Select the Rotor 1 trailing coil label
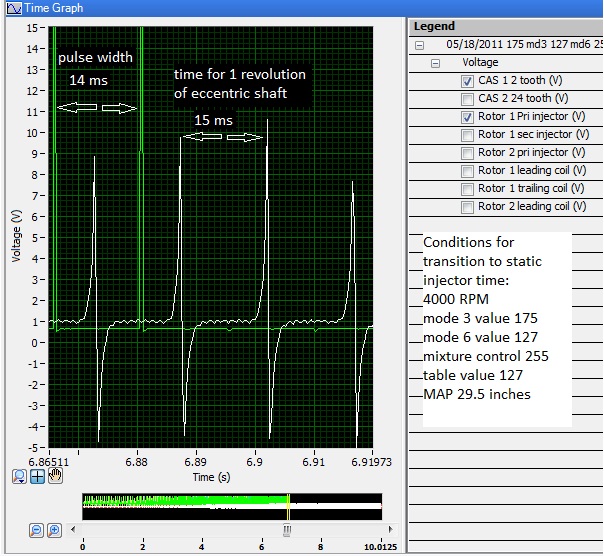 [x=525, y=189]
